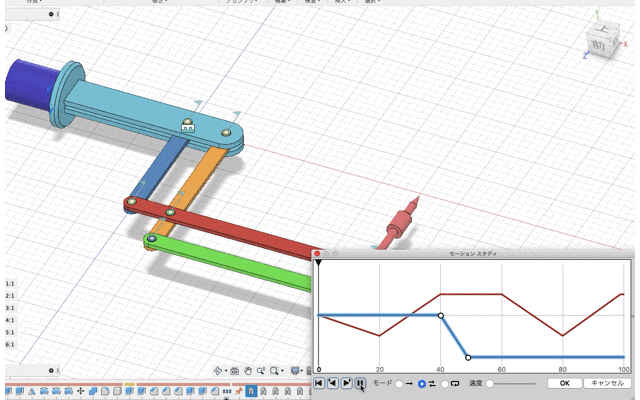
Task: Click the white joint glyph on the cyan arm
Action: (188, 129)
